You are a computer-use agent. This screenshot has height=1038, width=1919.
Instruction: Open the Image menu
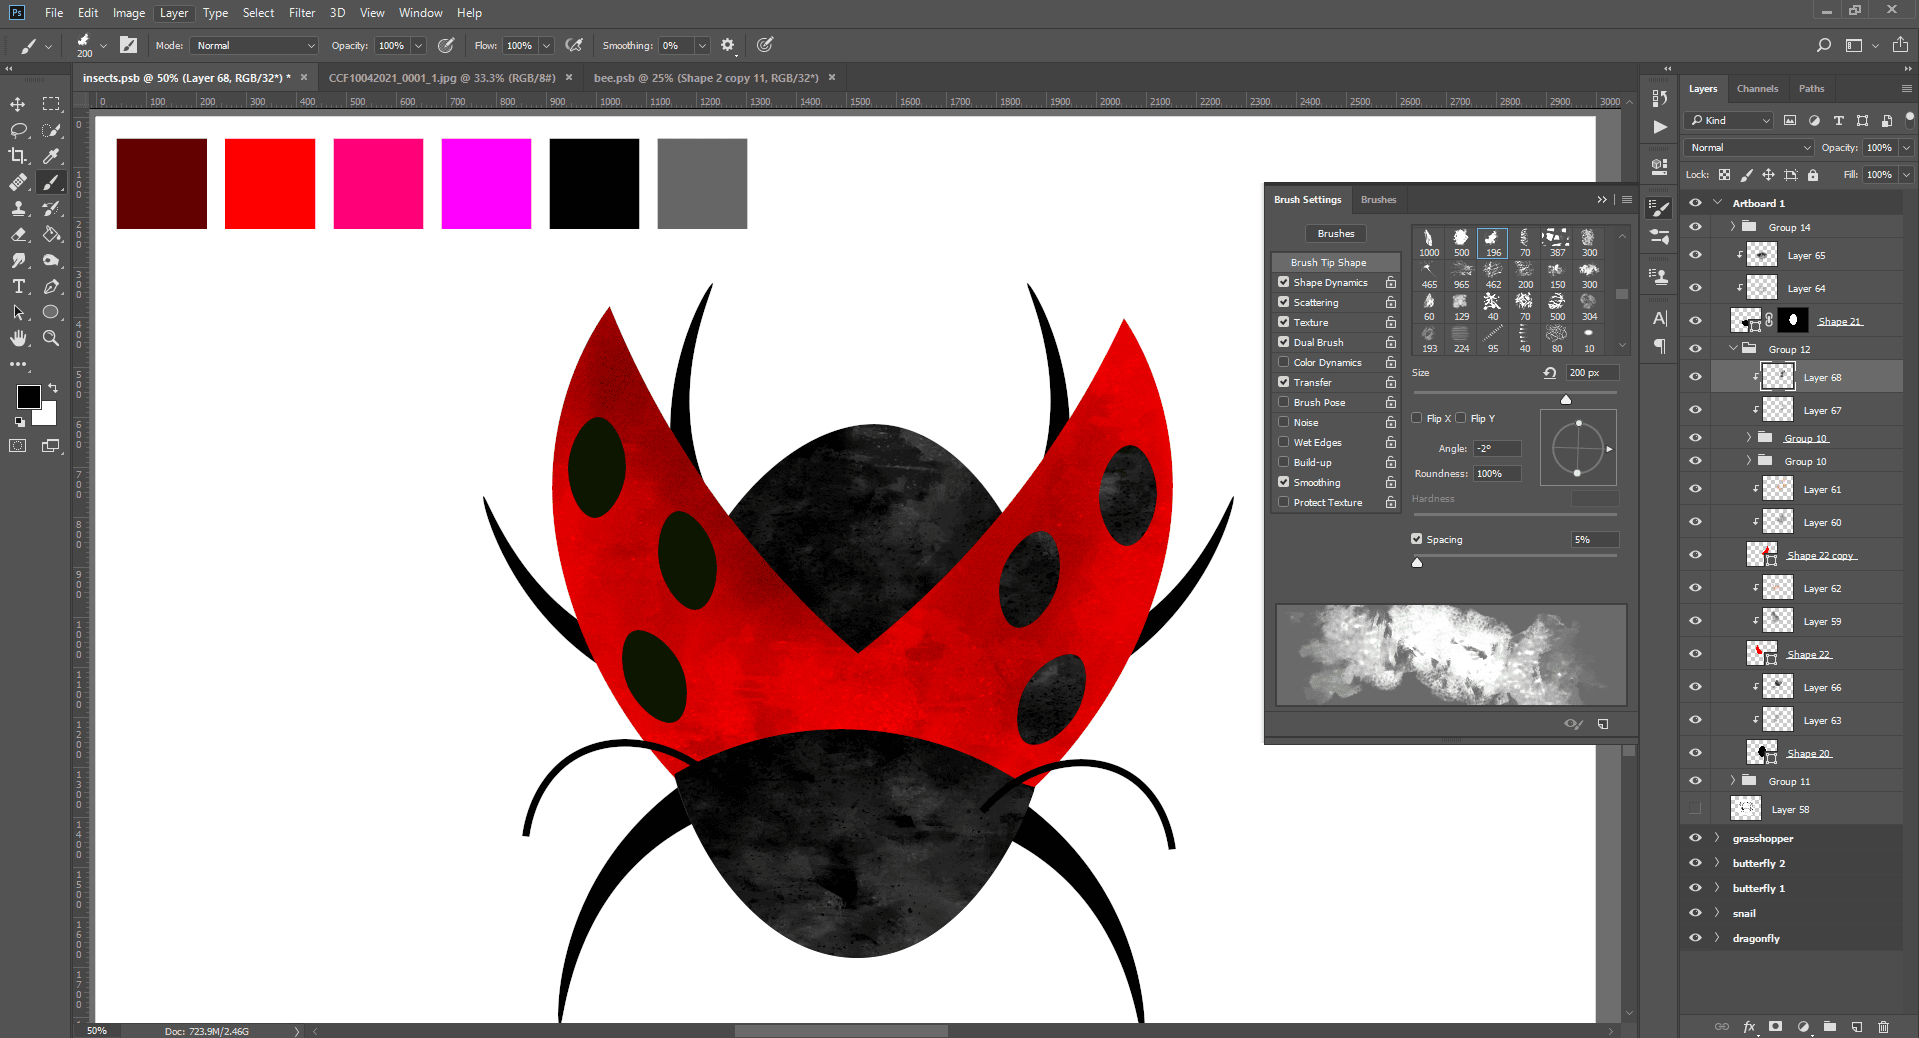pos(129,13)
